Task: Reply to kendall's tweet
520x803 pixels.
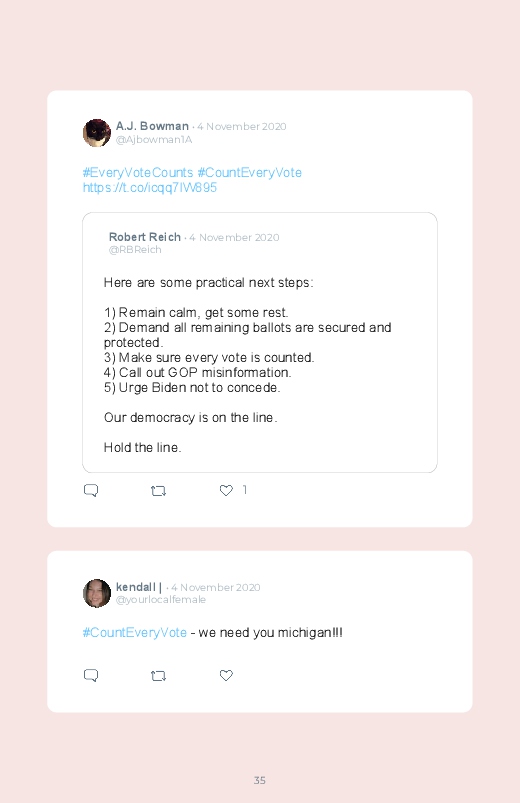Action: point(91,675)
